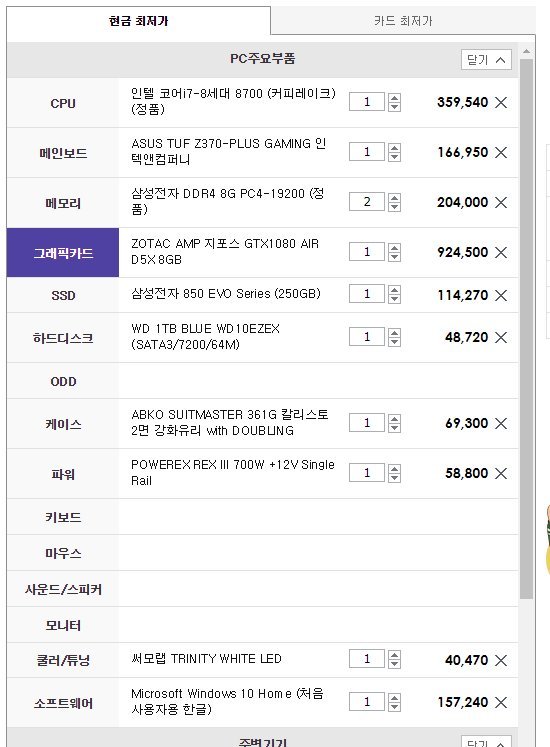Open the empty 모니터 category
The image size is (550, 747).
[x=63, y=625]
